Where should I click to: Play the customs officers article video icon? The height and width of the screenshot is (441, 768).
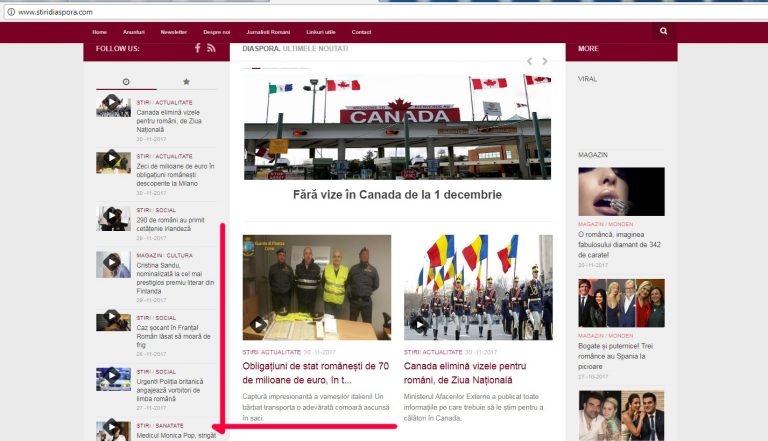259,324
